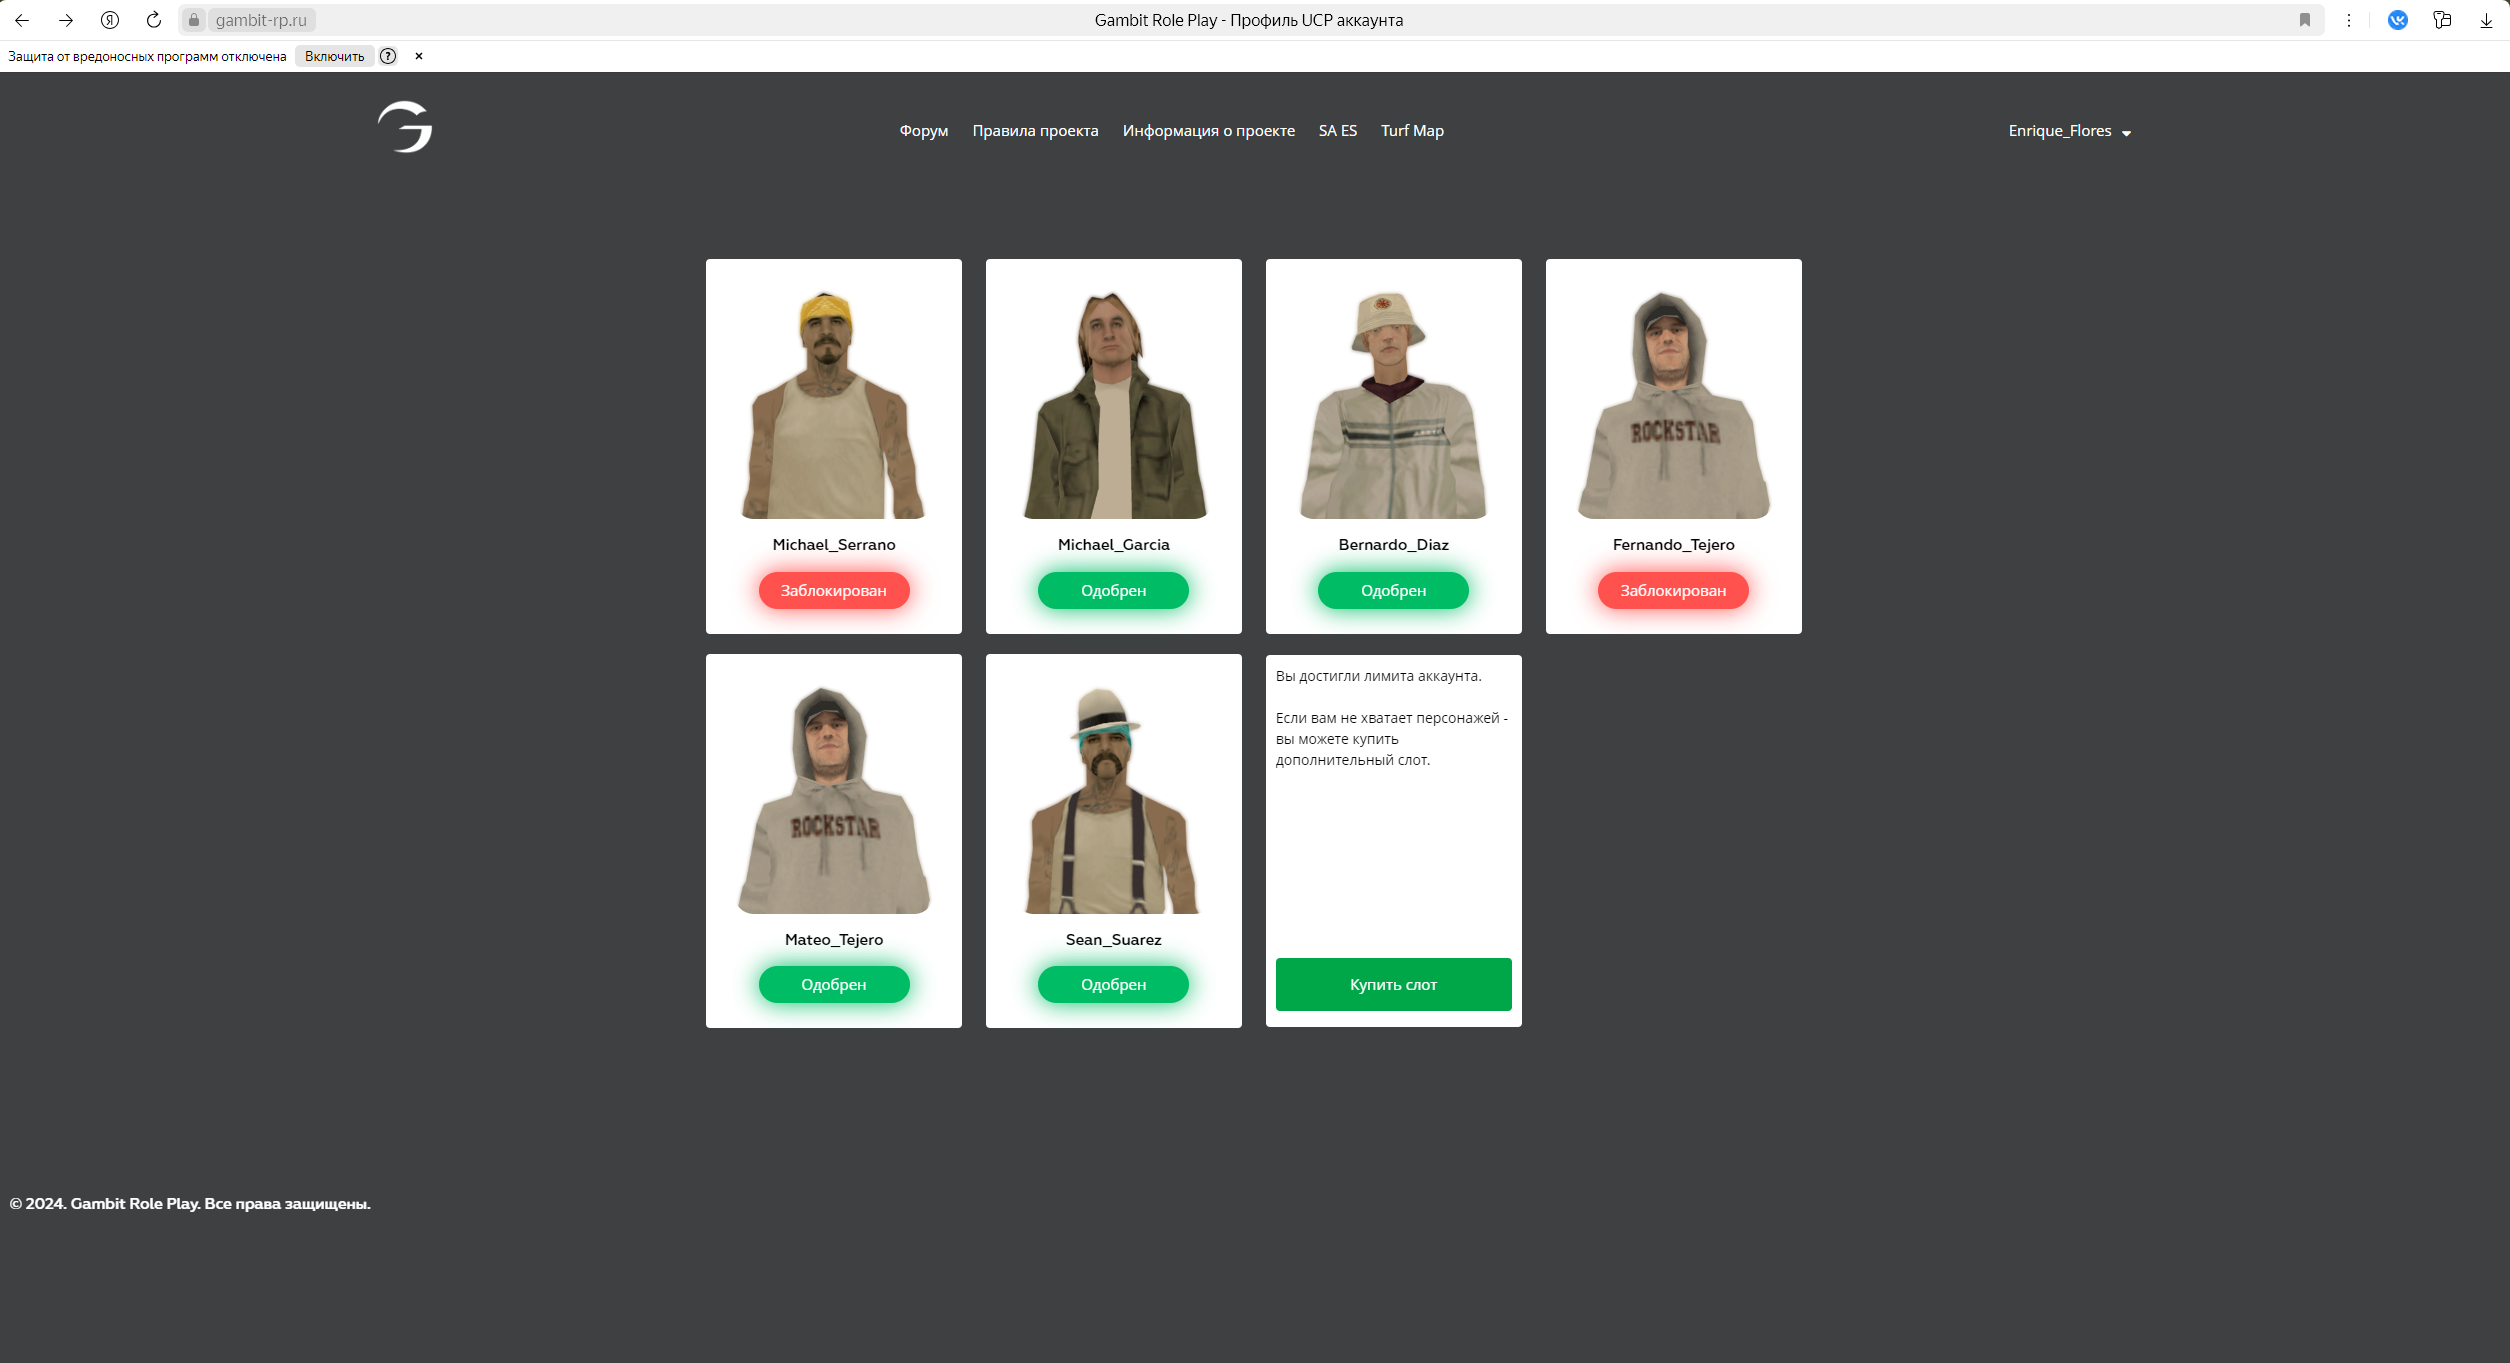Enable malware protection with Включить button

coord(334,56)
